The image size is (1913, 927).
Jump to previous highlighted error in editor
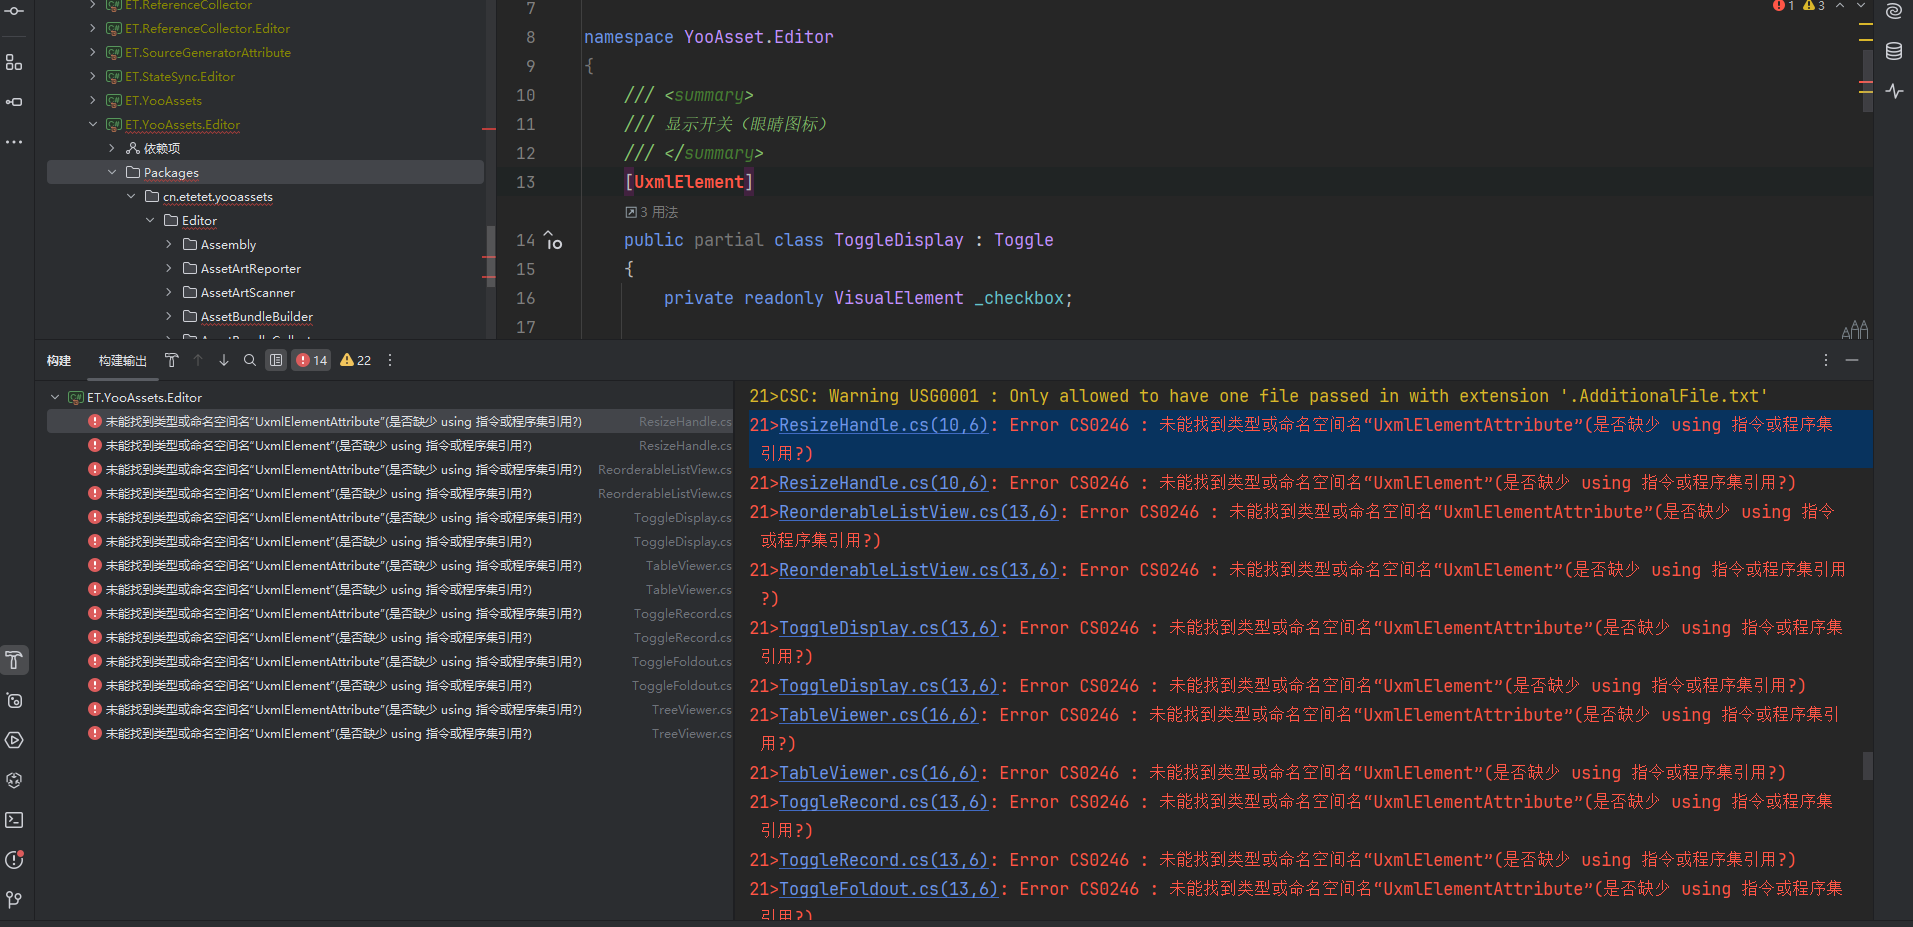[1839, 6]
